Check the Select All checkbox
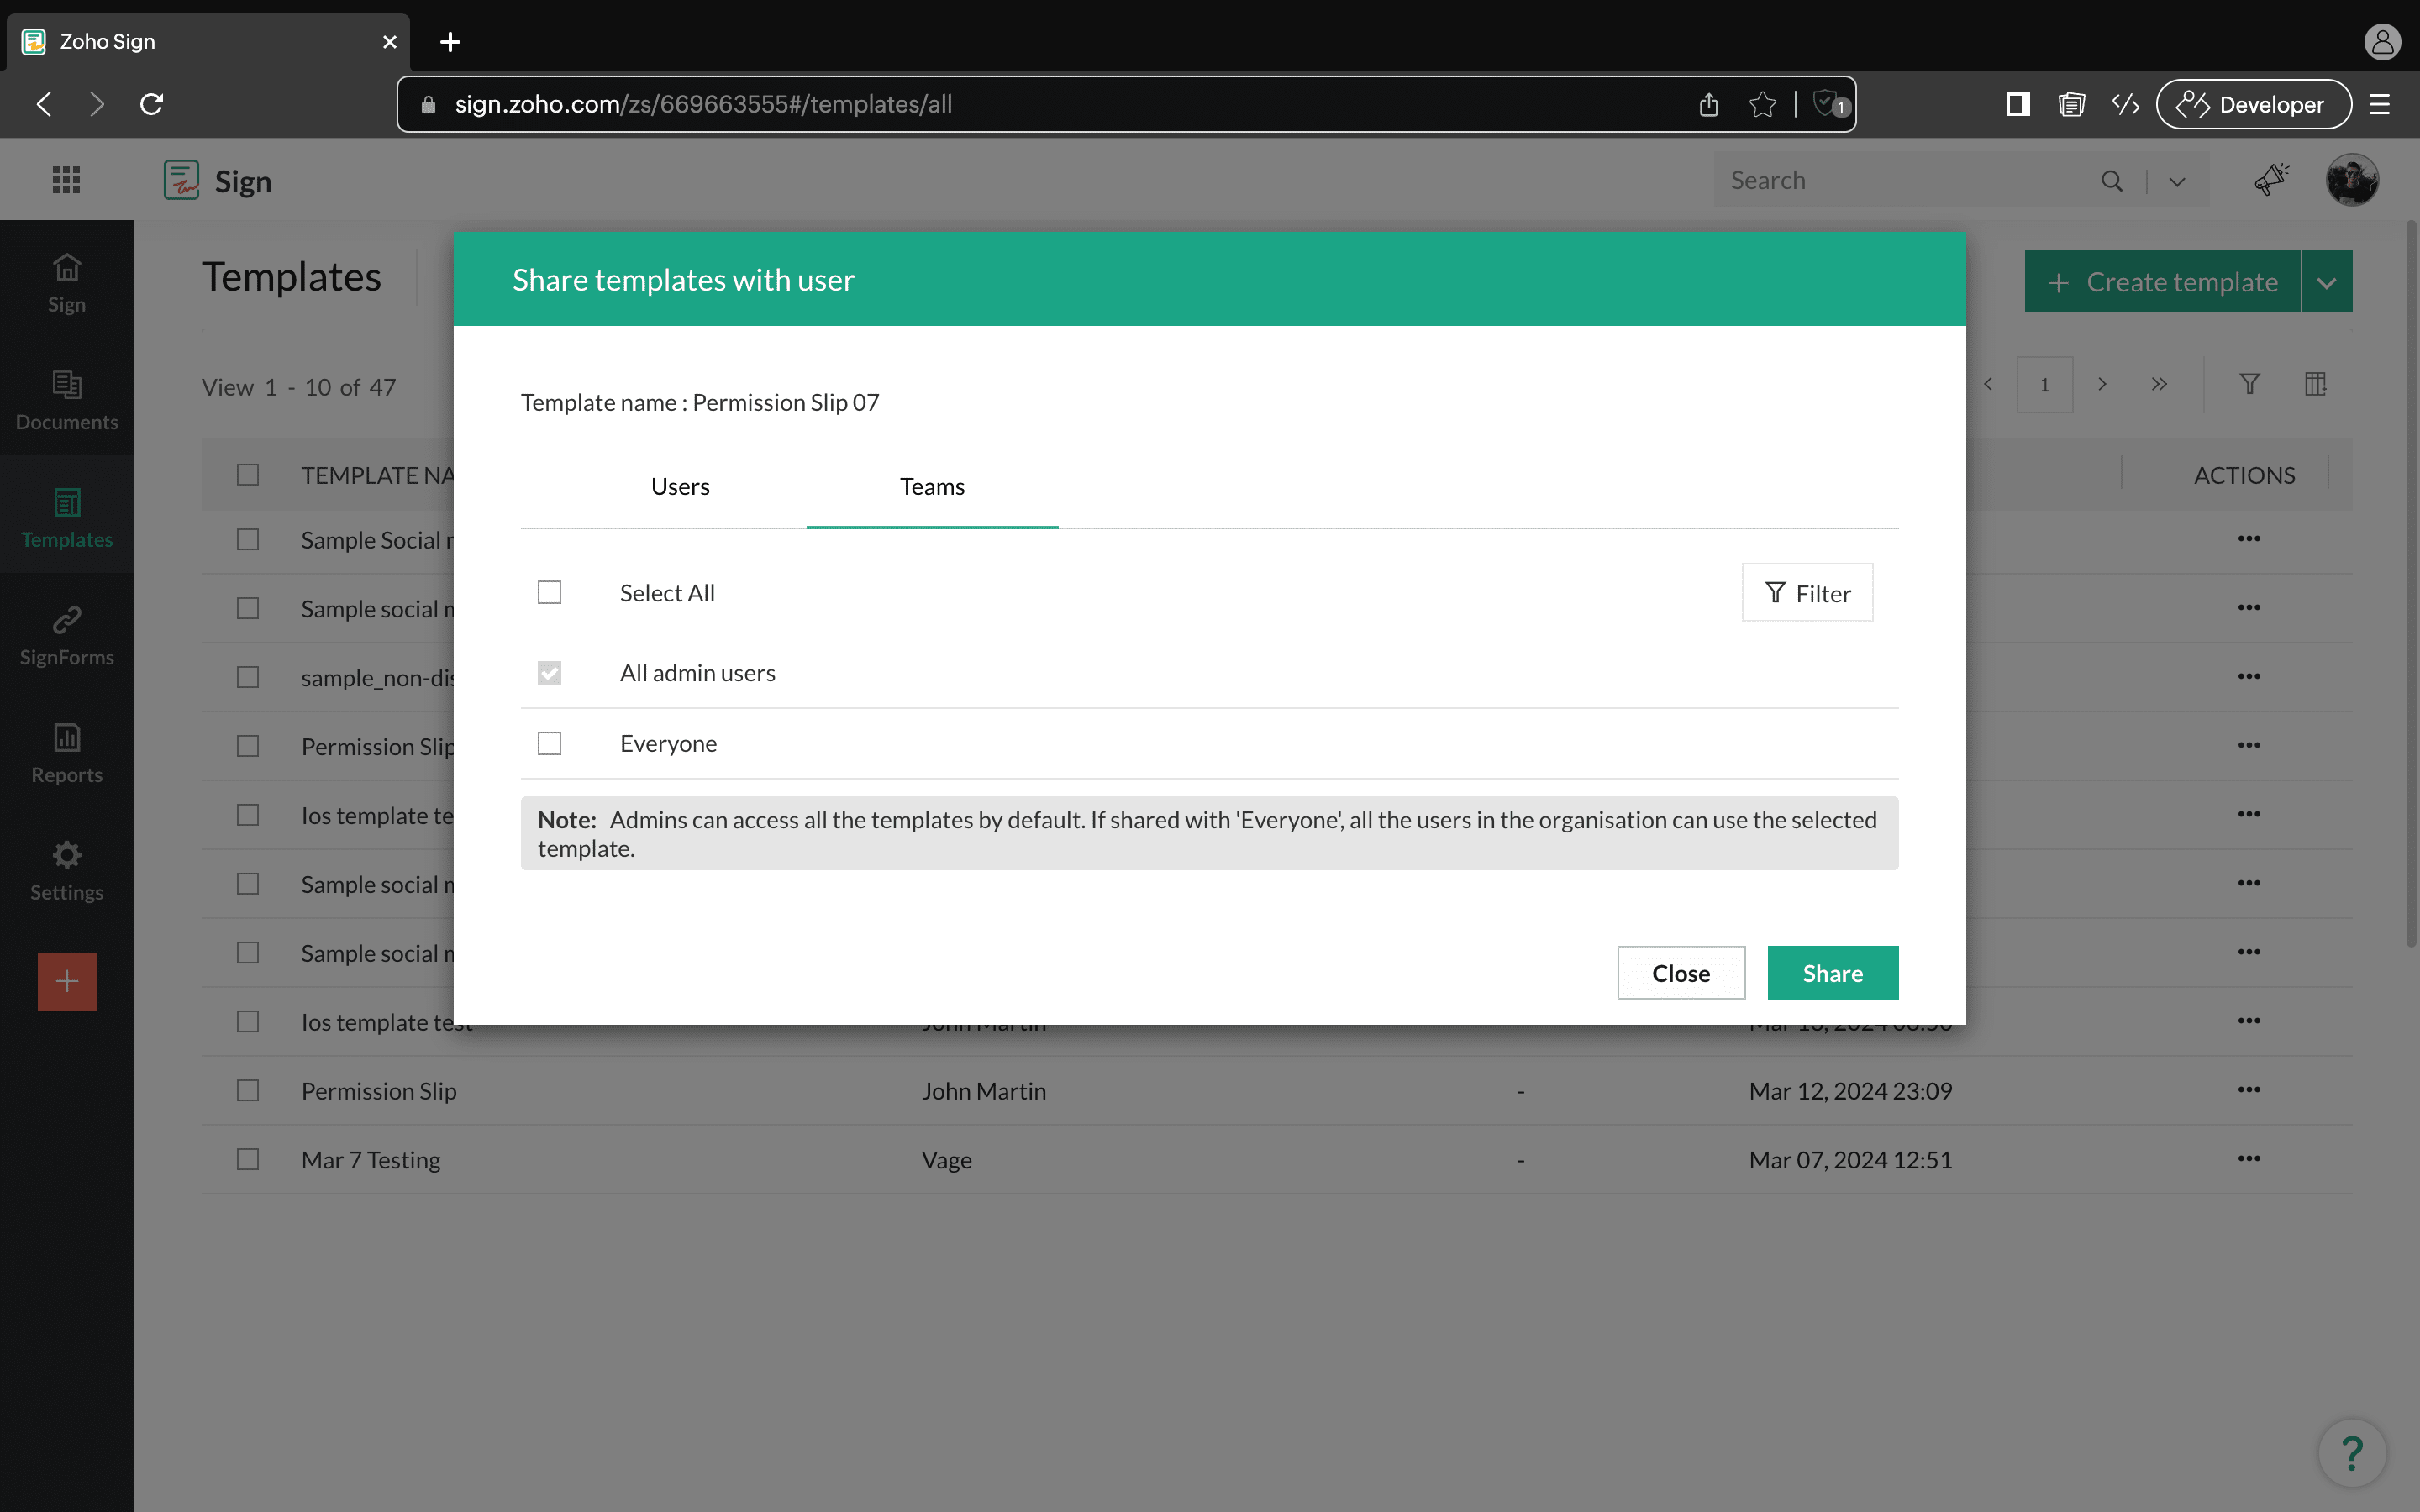Viewport: 2420px width, 1512px height. point(549,593)
